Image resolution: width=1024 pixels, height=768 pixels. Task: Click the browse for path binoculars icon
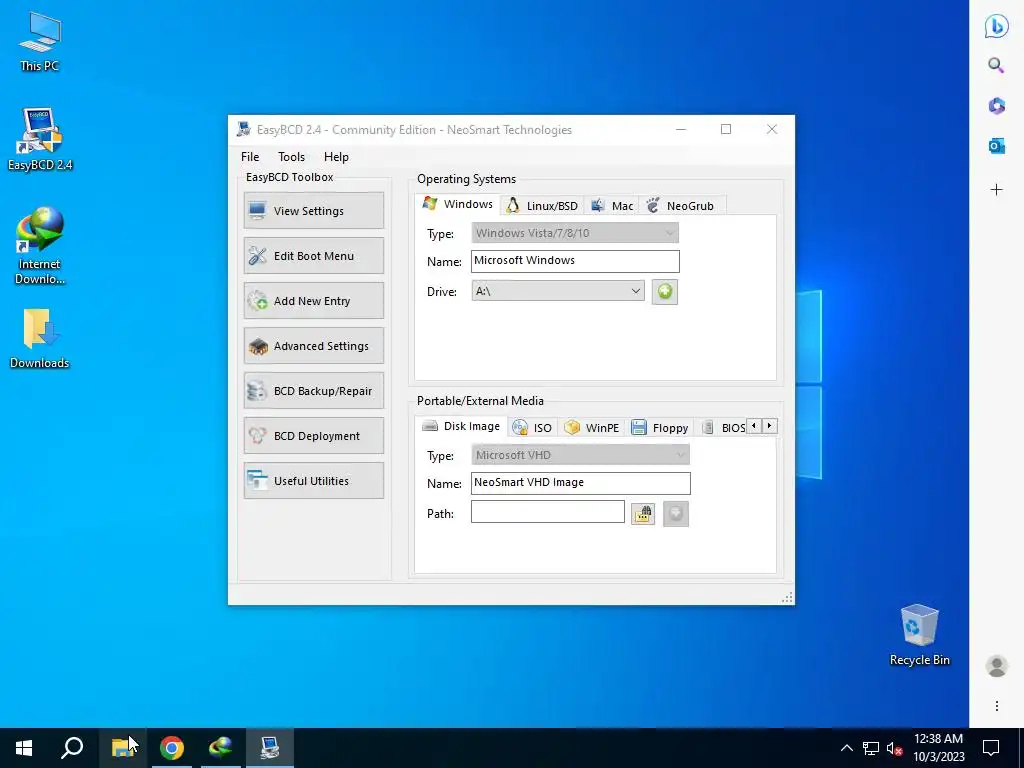(x=643, y=514)
